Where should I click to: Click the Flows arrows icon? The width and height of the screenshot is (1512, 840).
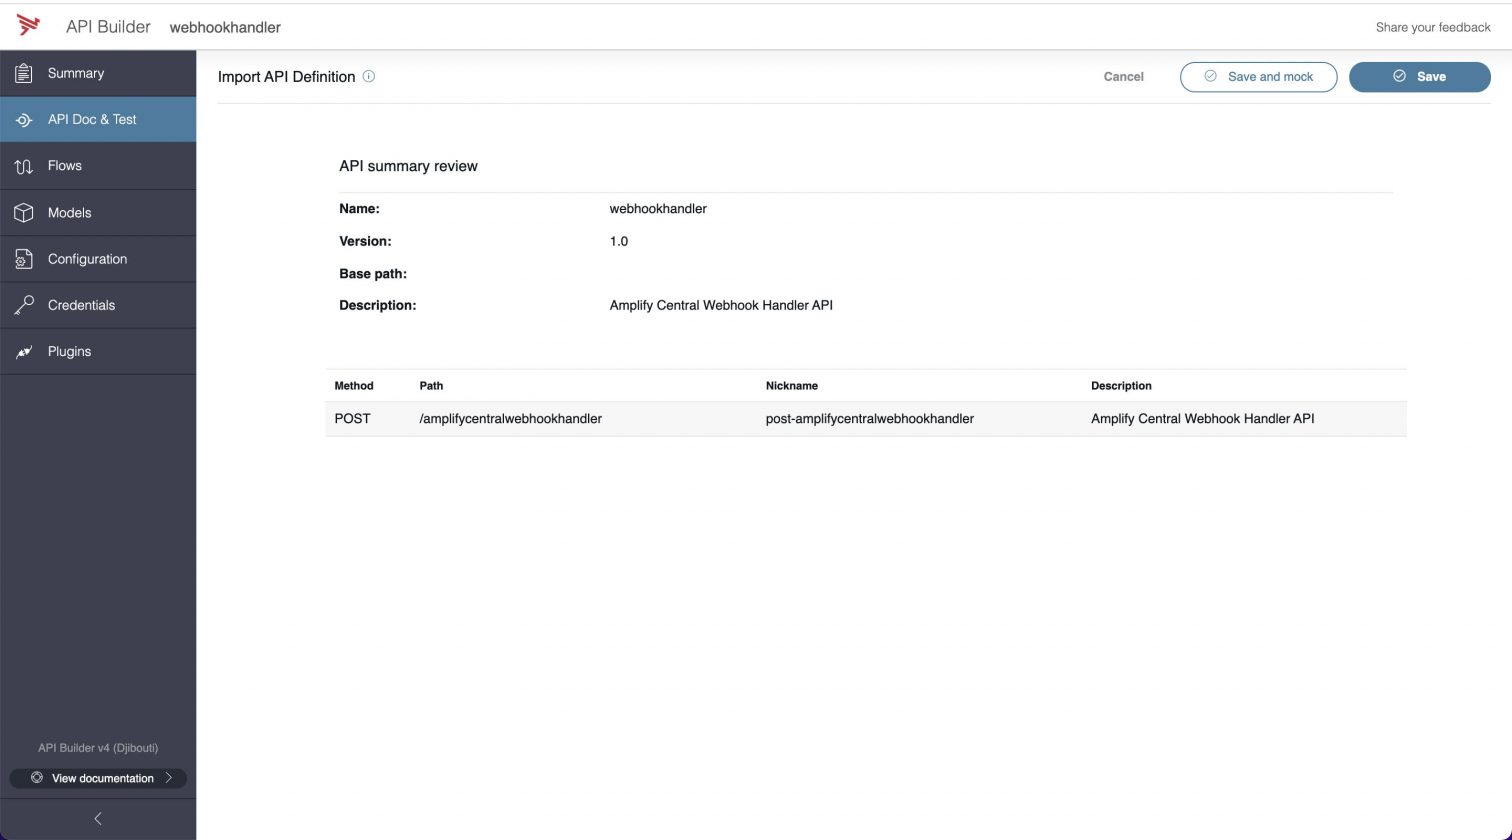click(x=24, y=166)
